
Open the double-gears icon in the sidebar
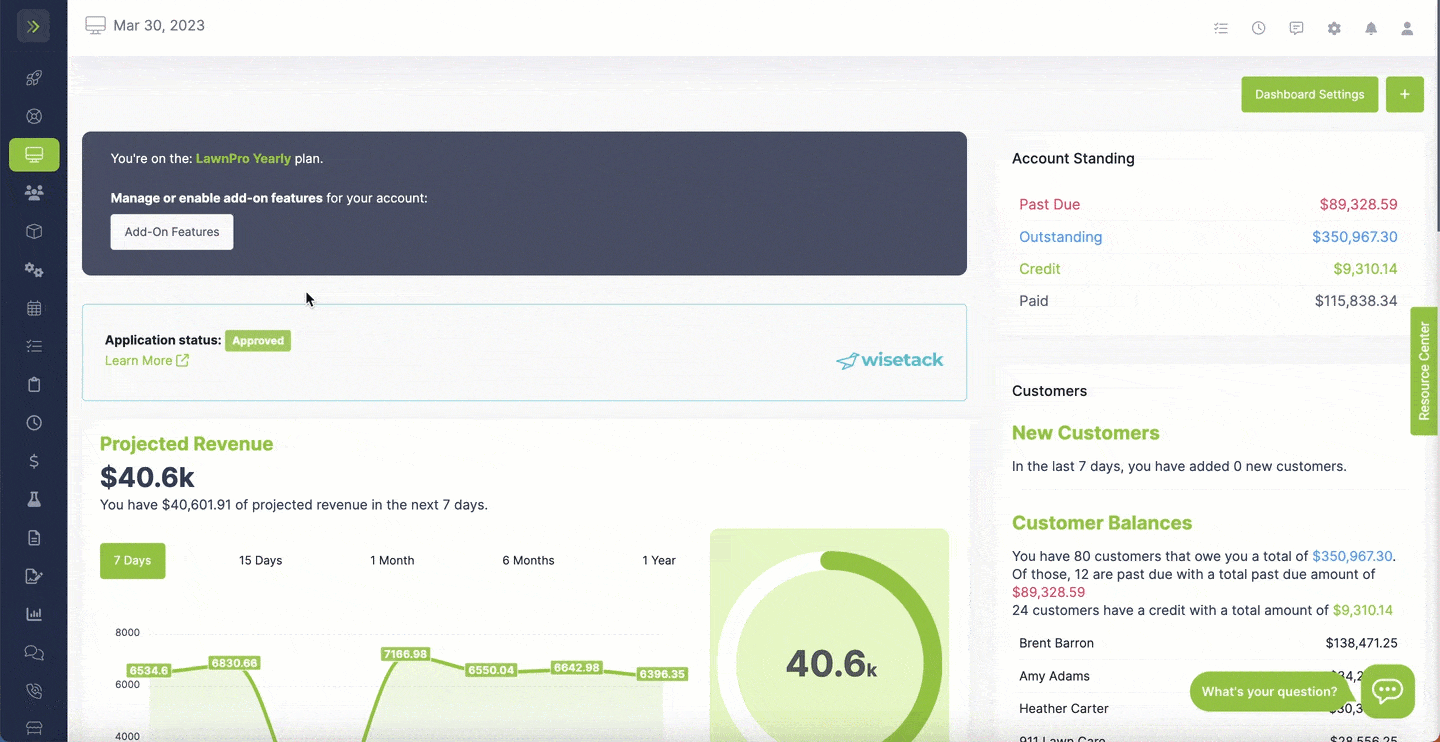click(x=34, y=270)
